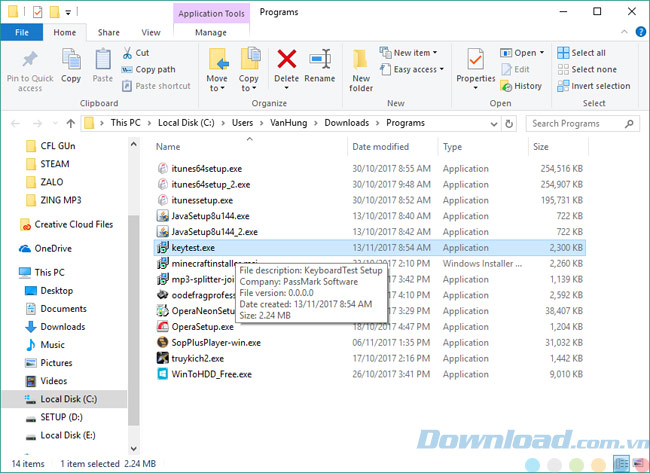Open the Properties checkmark icon
This screenshot has width=650, height=473.
coord(475,60)
